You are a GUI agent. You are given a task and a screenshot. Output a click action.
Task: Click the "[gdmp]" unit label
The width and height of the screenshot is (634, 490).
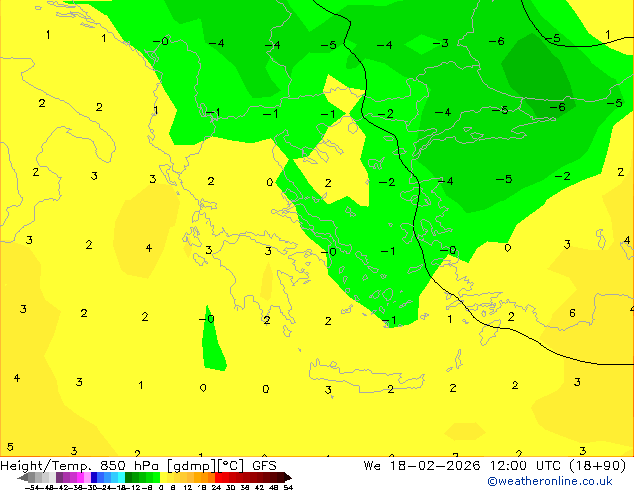coord(192,466)
